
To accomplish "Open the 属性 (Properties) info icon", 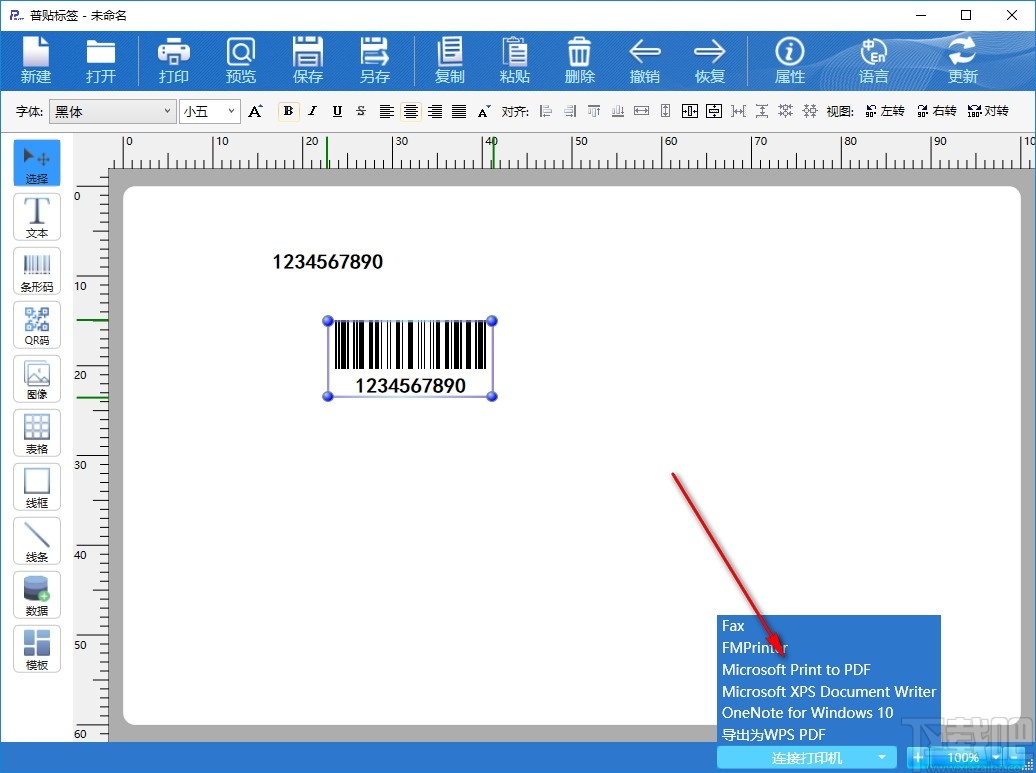I will point(790,60).
